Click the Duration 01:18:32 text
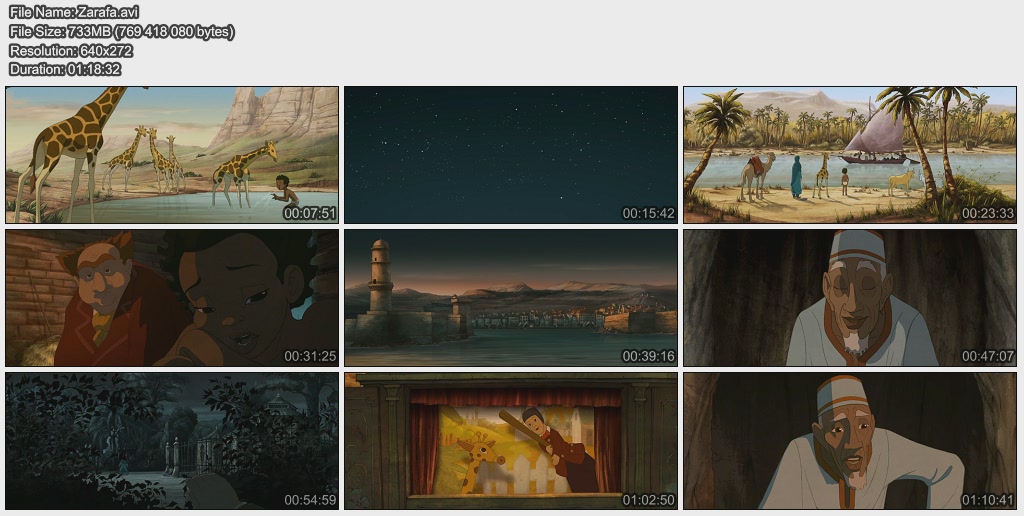 (65, 70)
